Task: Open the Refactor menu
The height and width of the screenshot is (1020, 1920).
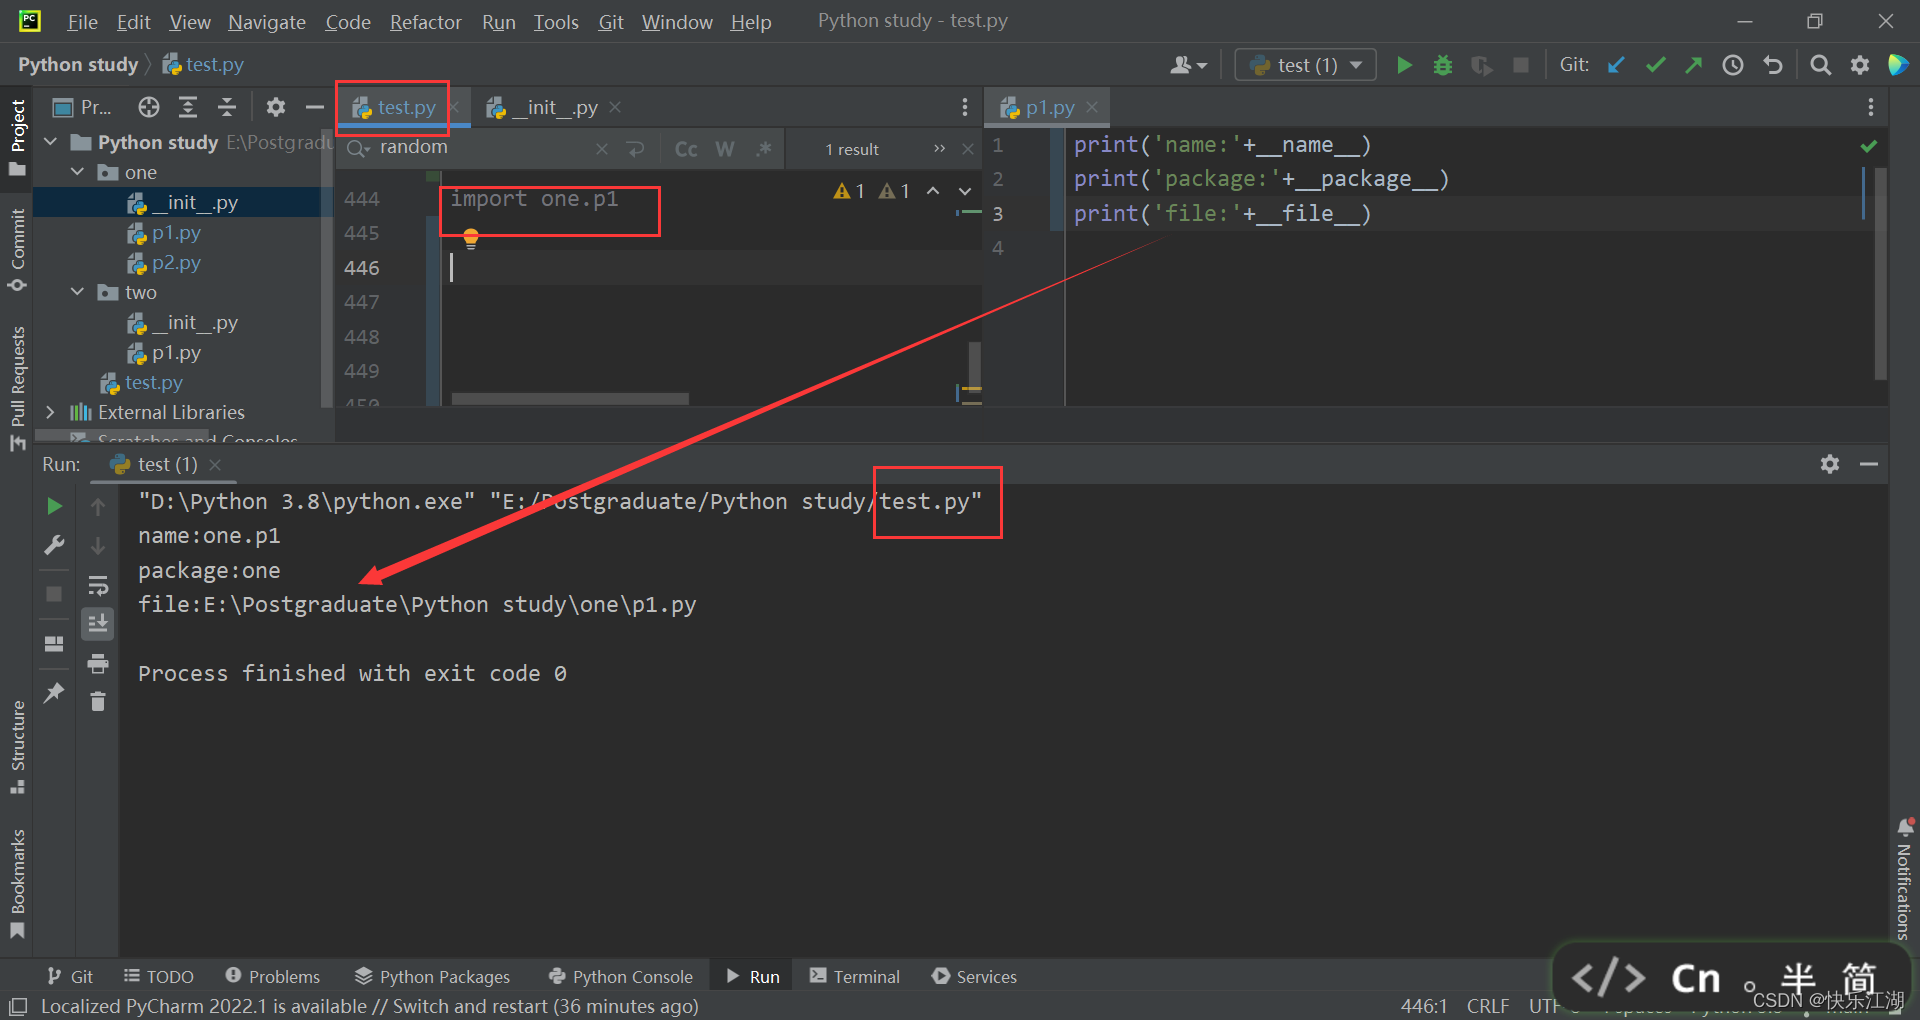Action: click(x=425, y=22)
